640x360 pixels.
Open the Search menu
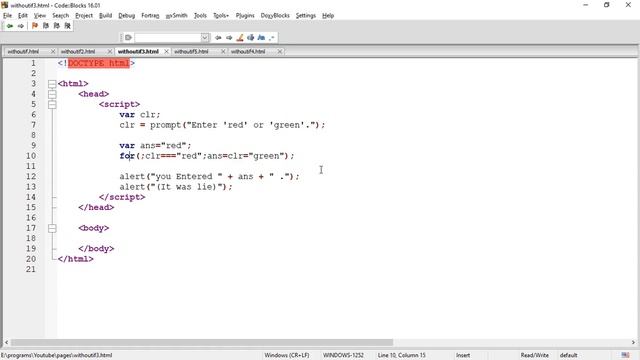click(60, 16)
